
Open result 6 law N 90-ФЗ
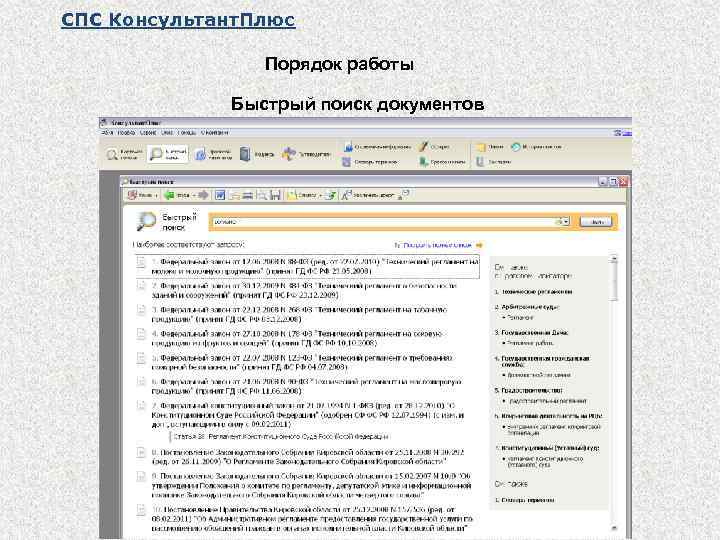tap(307, 386)
